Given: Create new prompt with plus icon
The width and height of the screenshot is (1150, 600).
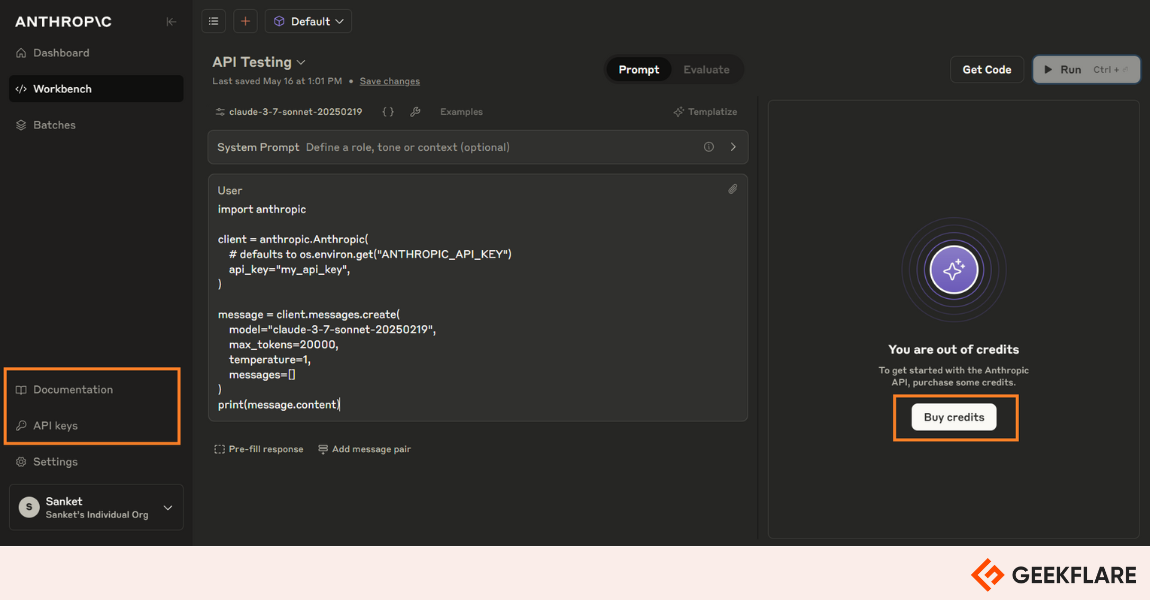Looking at the screenshot, I should (x=245, y=21).
